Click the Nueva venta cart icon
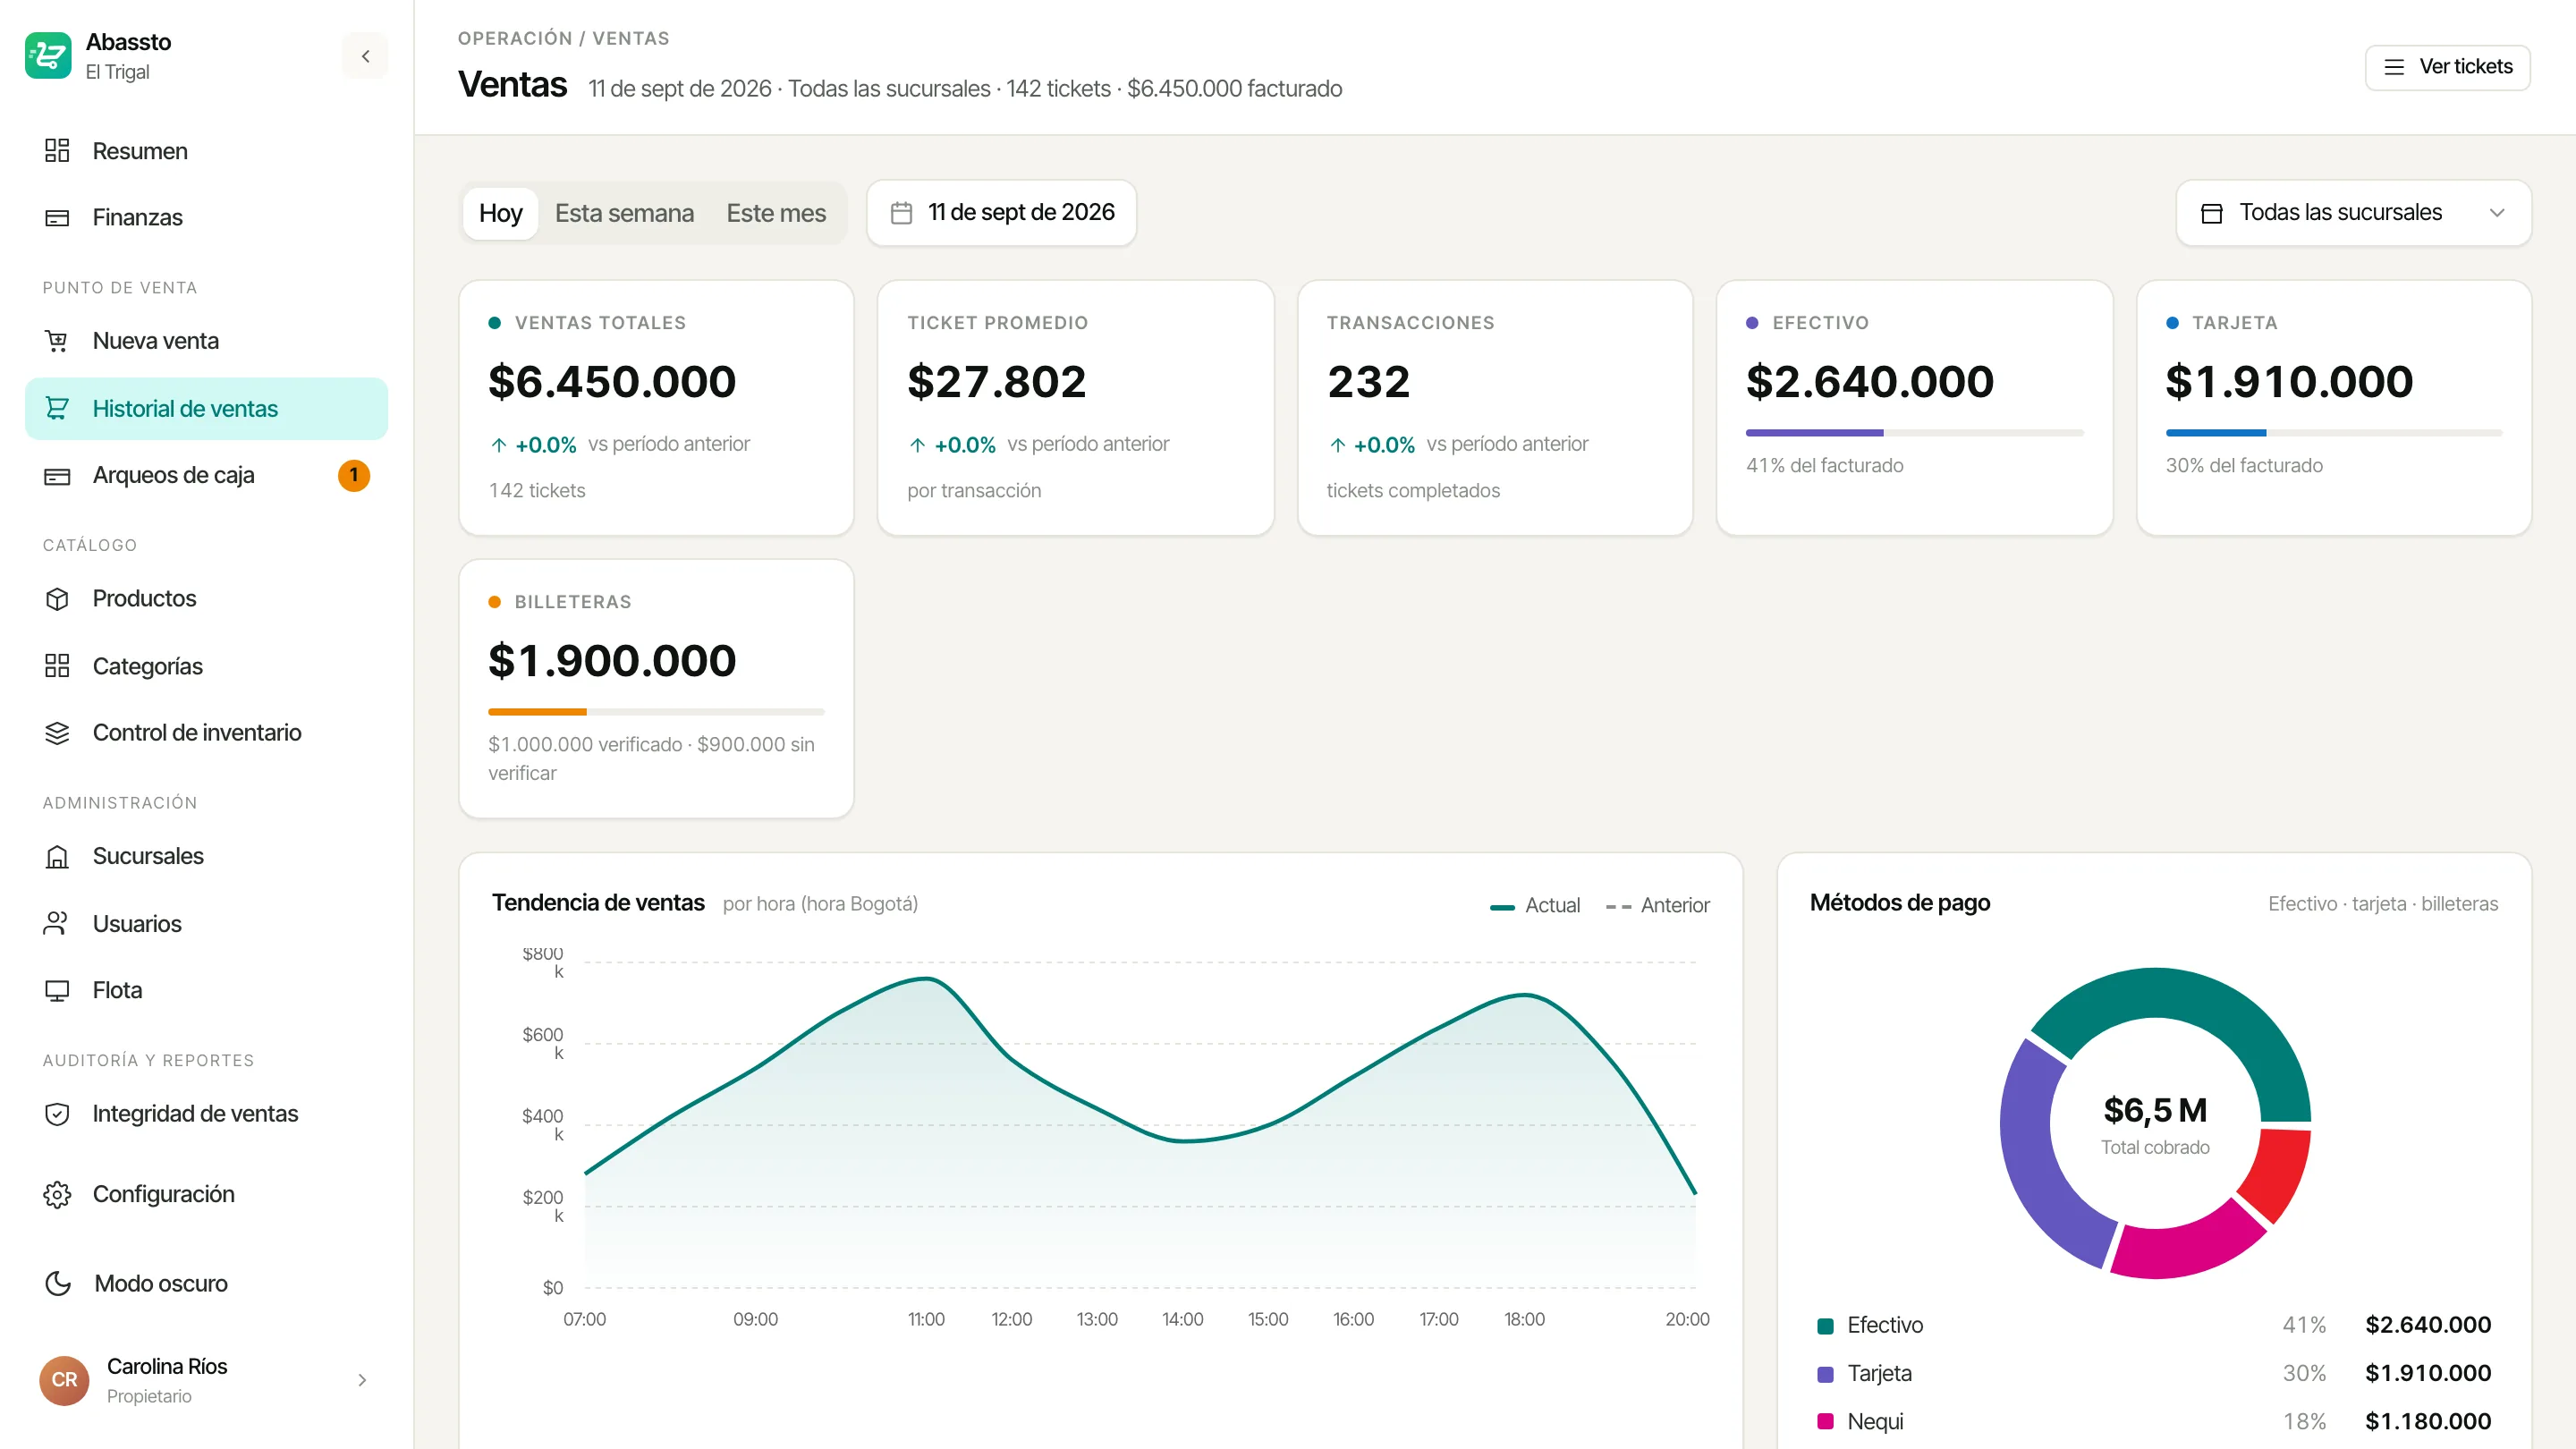This screenshot has width=2576, height=1449. 57,341
